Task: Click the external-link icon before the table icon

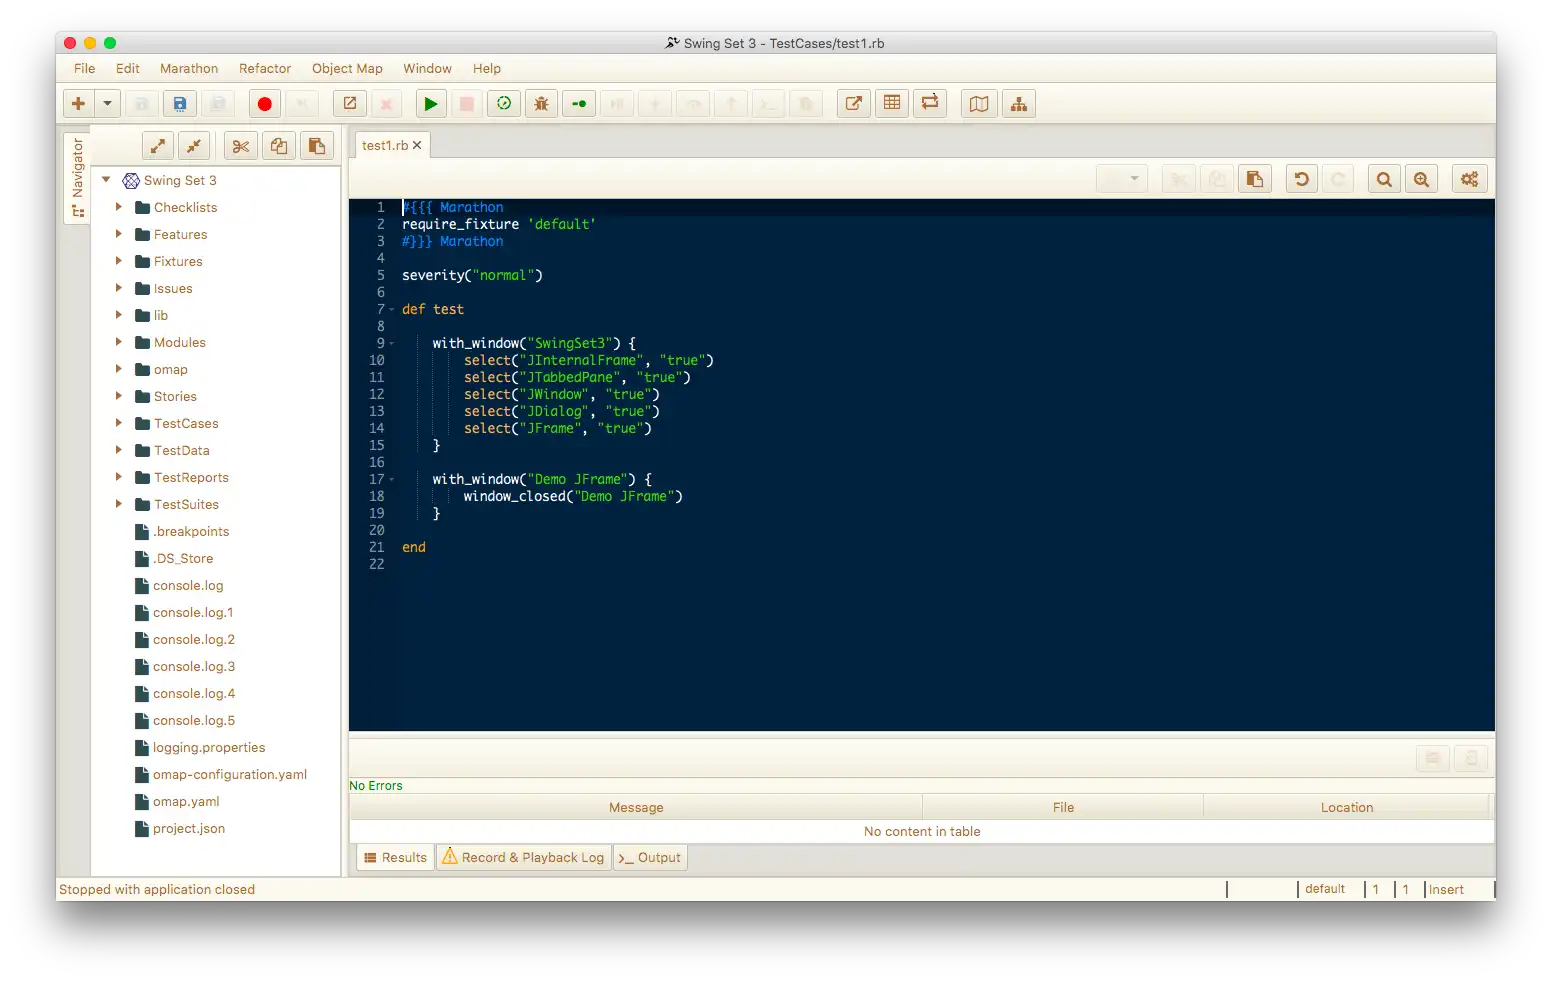Action: point(853,104)
